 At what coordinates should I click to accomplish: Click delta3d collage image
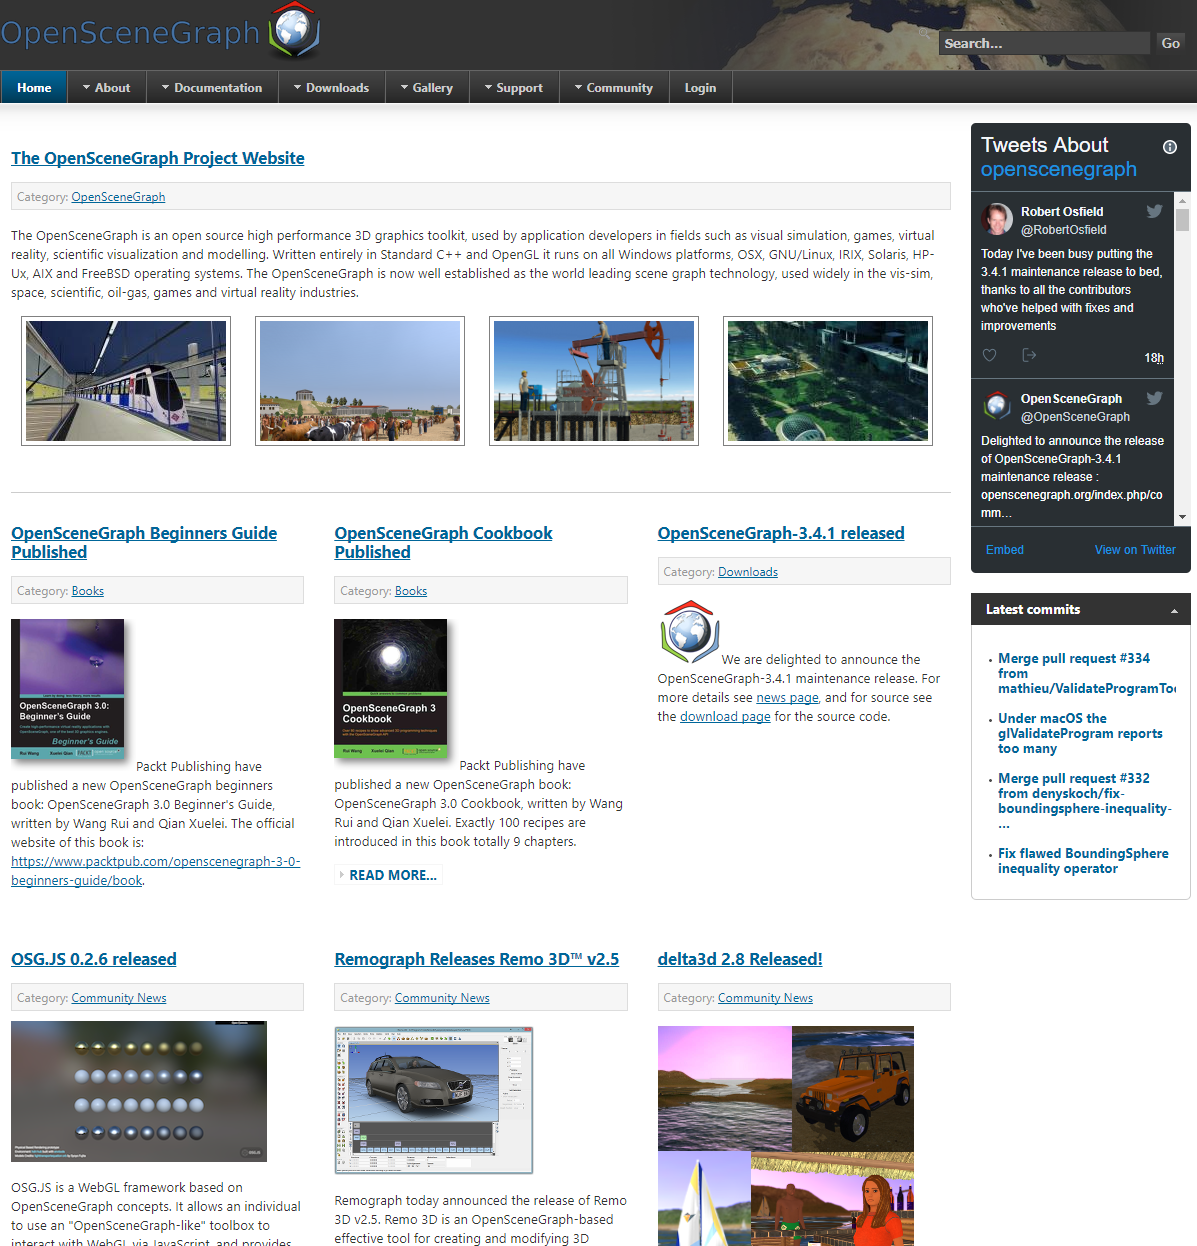(786, 1136)
